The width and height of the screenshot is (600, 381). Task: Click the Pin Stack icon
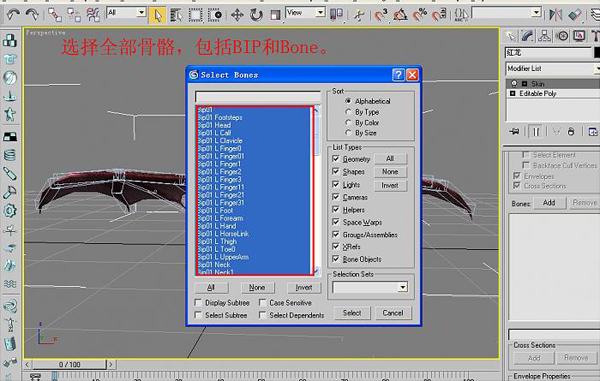tap(514, 132)
